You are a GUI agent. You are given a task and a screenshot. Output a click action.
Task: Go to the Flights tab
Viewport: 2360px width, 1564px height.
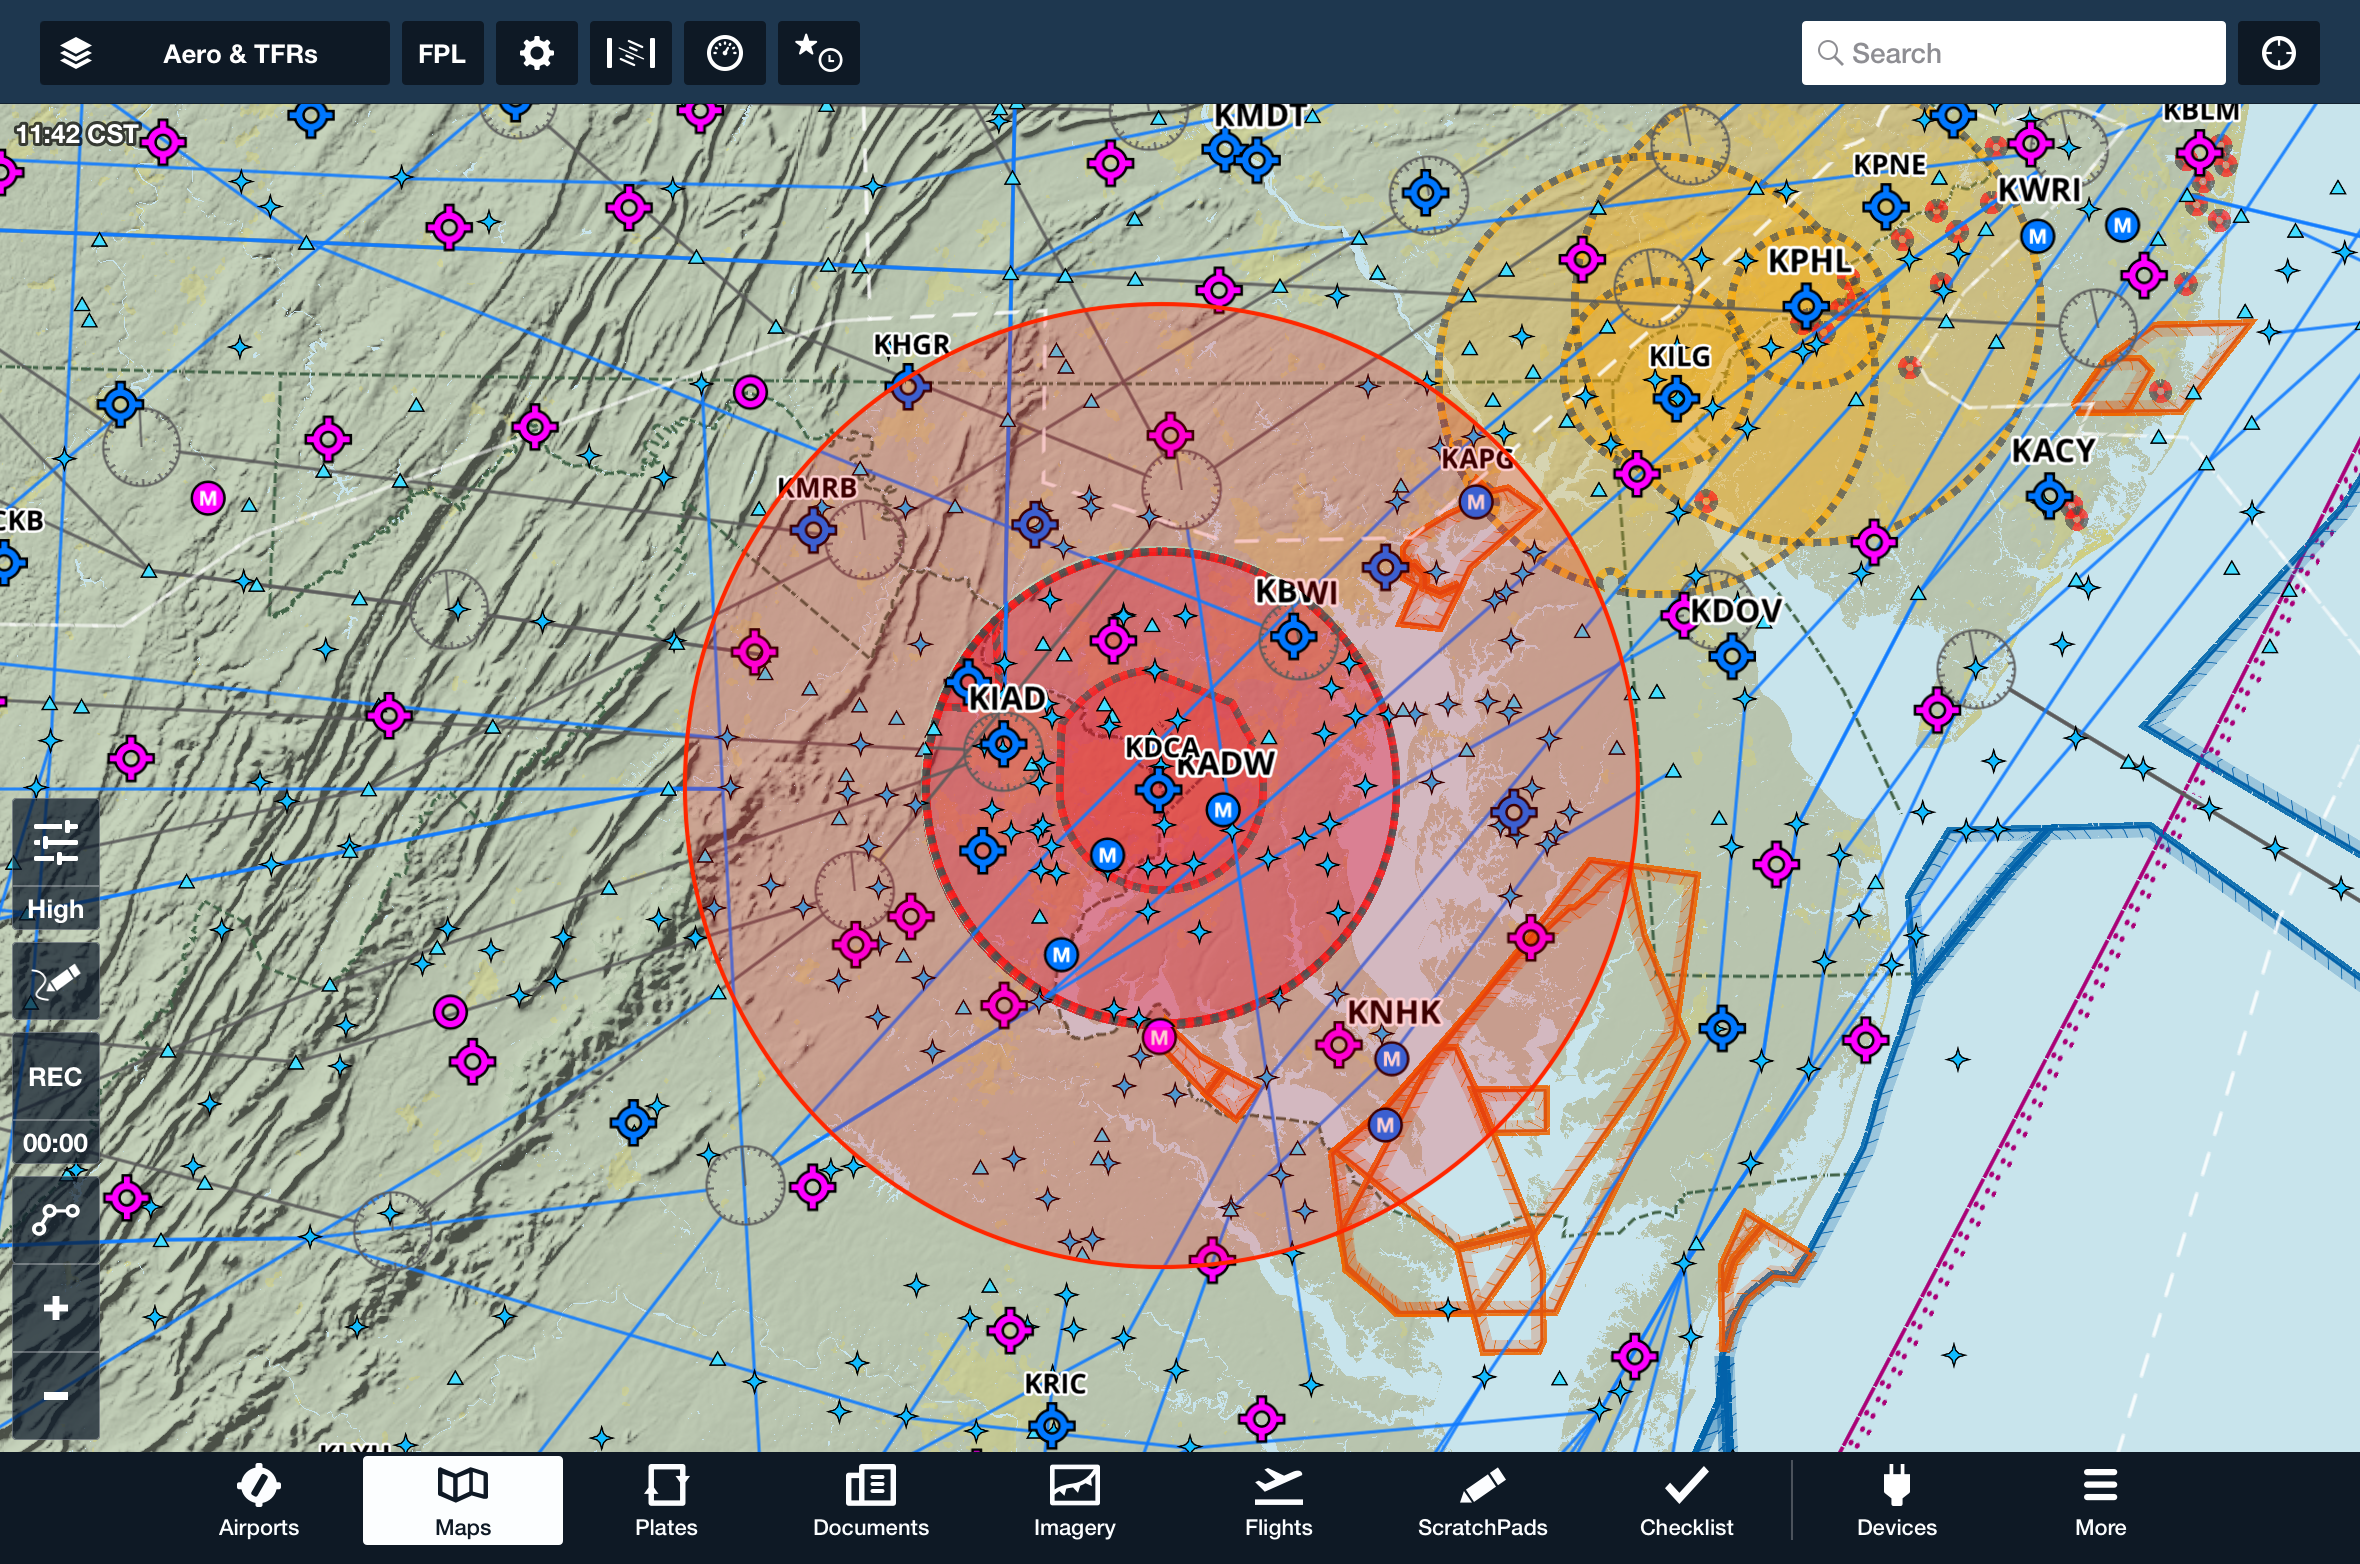1279,1501
